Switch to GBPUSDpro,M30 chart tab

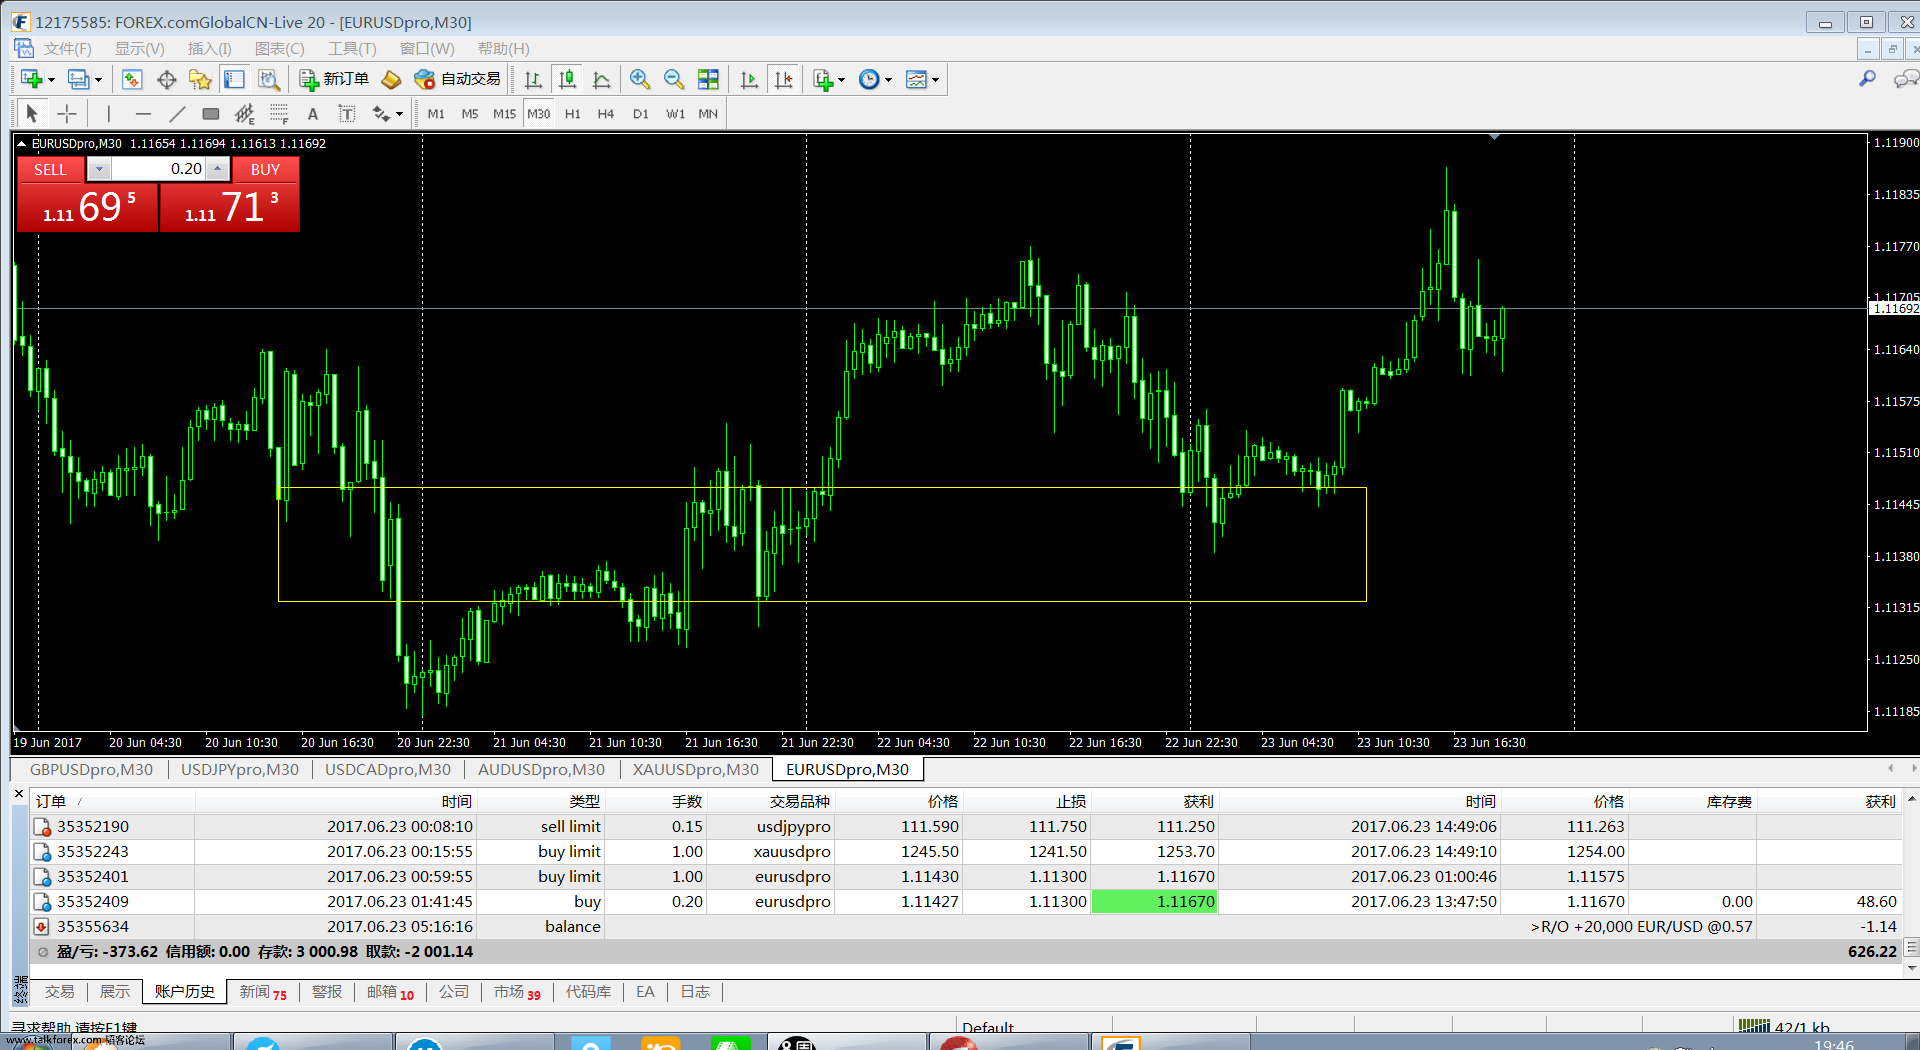click(91, 769)
